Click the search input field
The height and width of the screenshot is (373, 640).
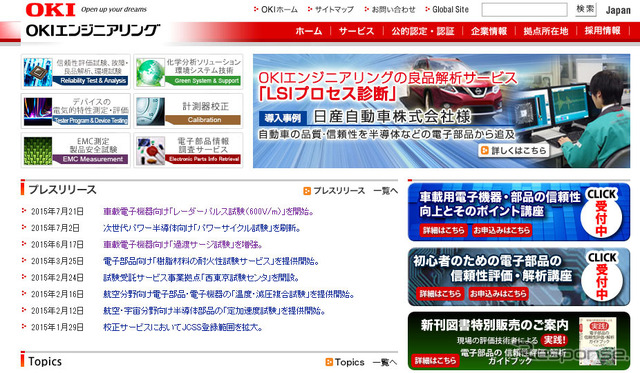(524, 9)
